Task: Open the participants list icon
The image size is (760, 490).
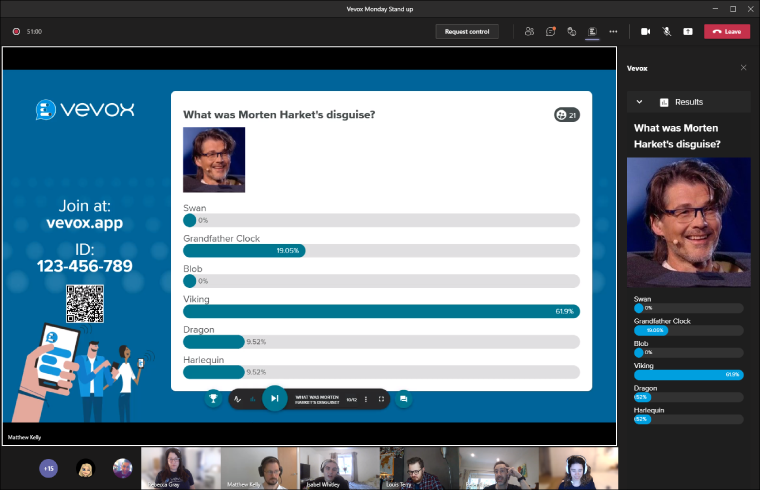Action: pos(529,31)
